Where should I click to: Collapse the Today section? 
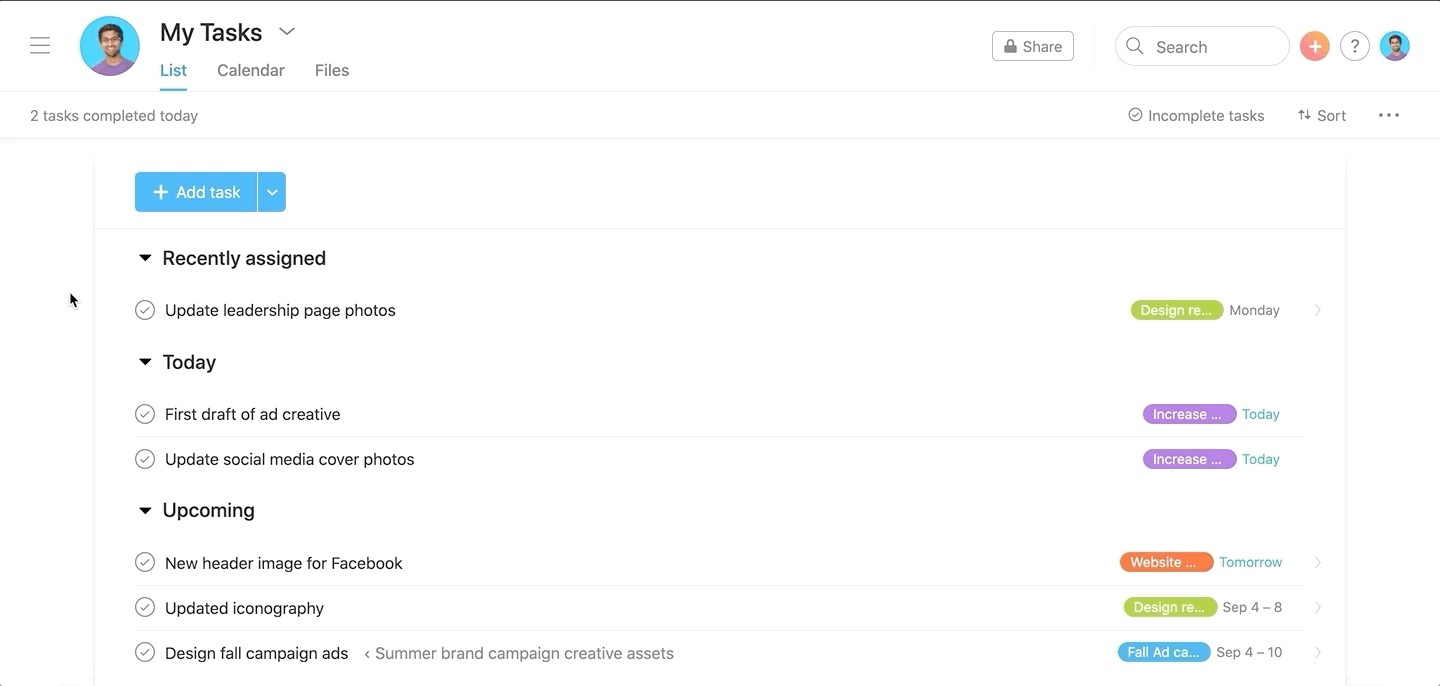click(x=145, y=362)
